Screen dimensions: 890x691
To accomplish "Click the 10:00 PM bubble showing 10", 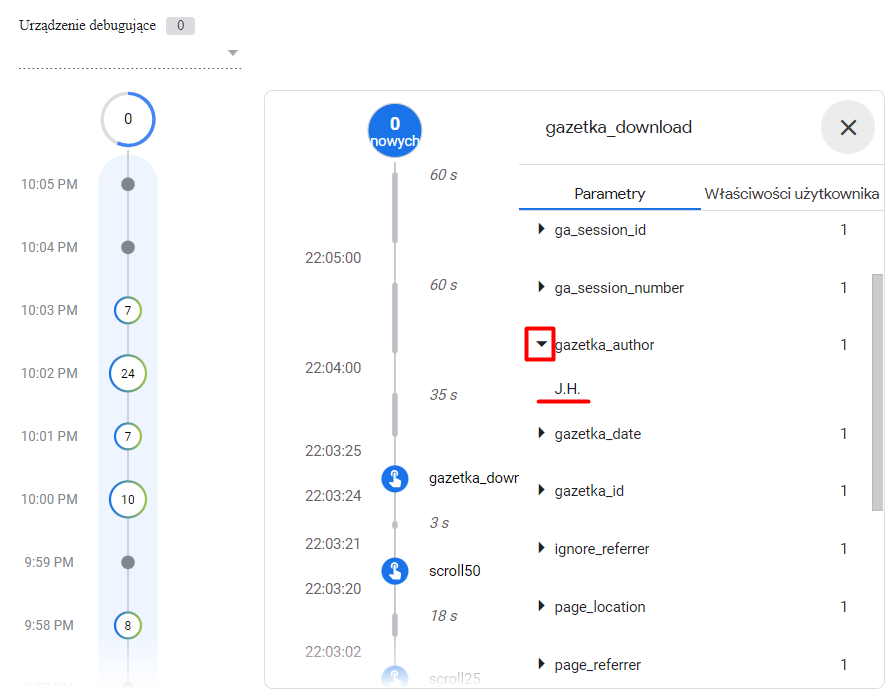I will pyautogui.click(x=128, y=499).
